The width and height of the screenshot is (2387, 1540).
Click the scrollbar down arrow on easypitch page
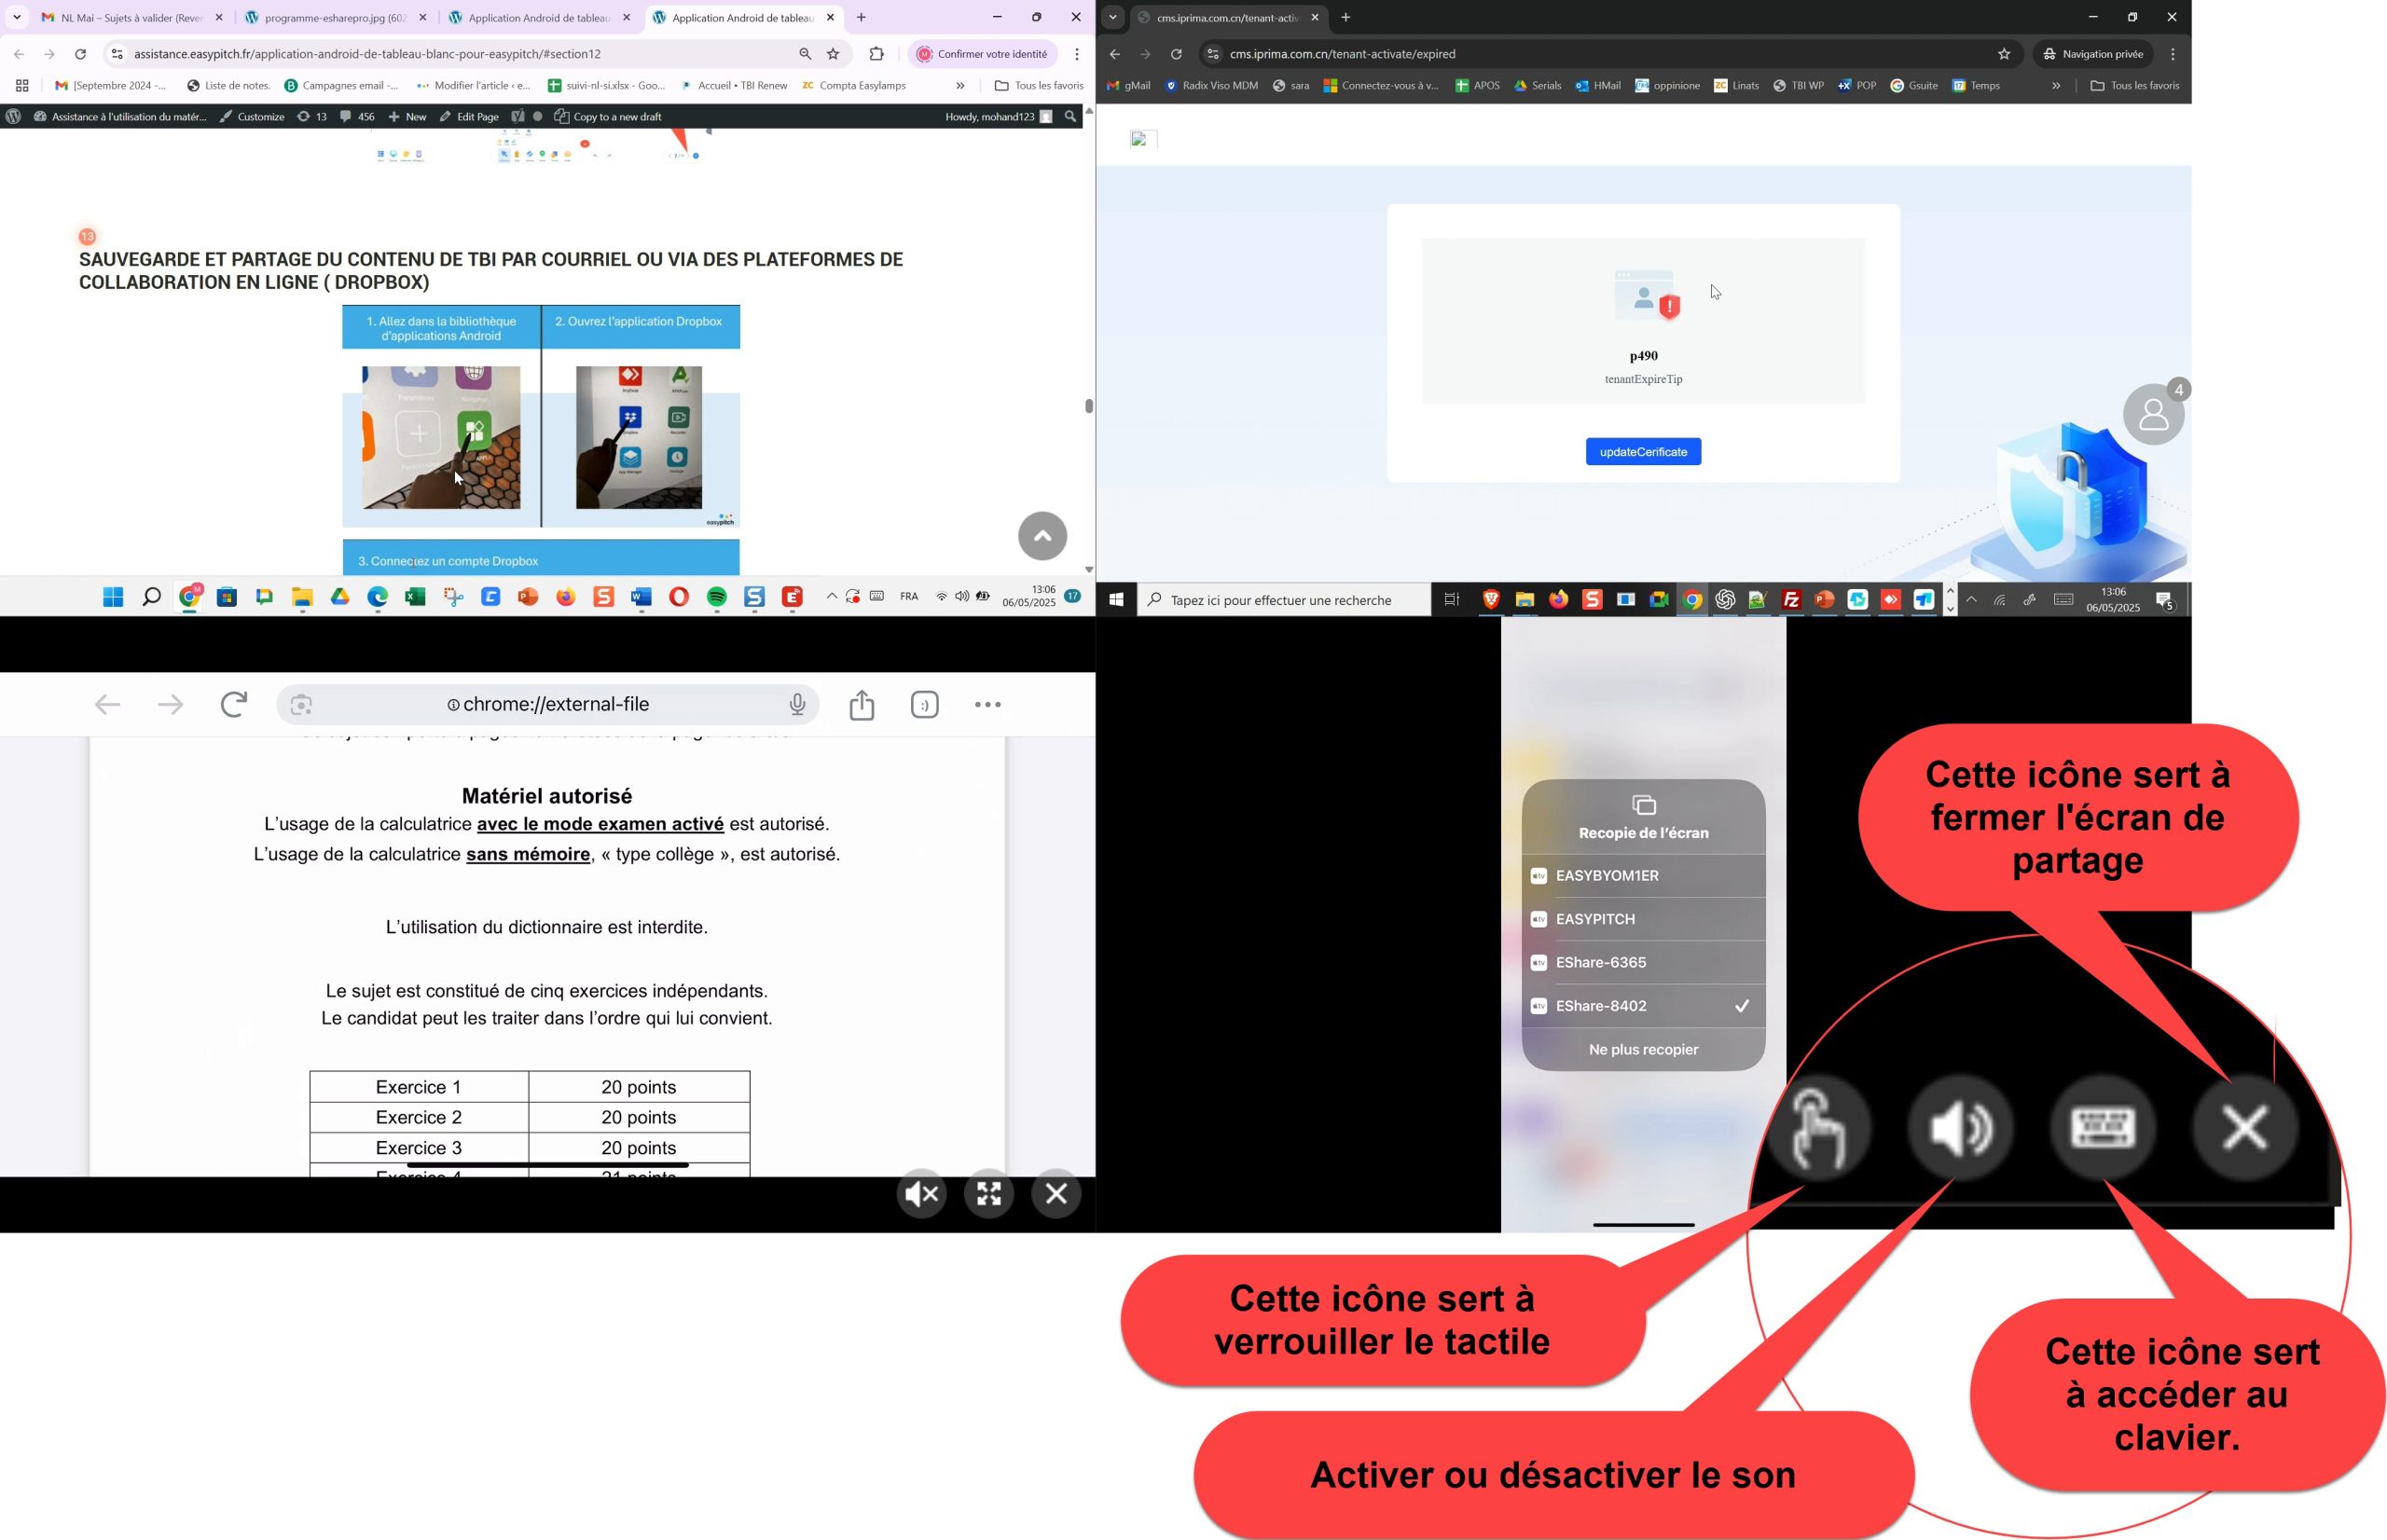point(1088,569)
